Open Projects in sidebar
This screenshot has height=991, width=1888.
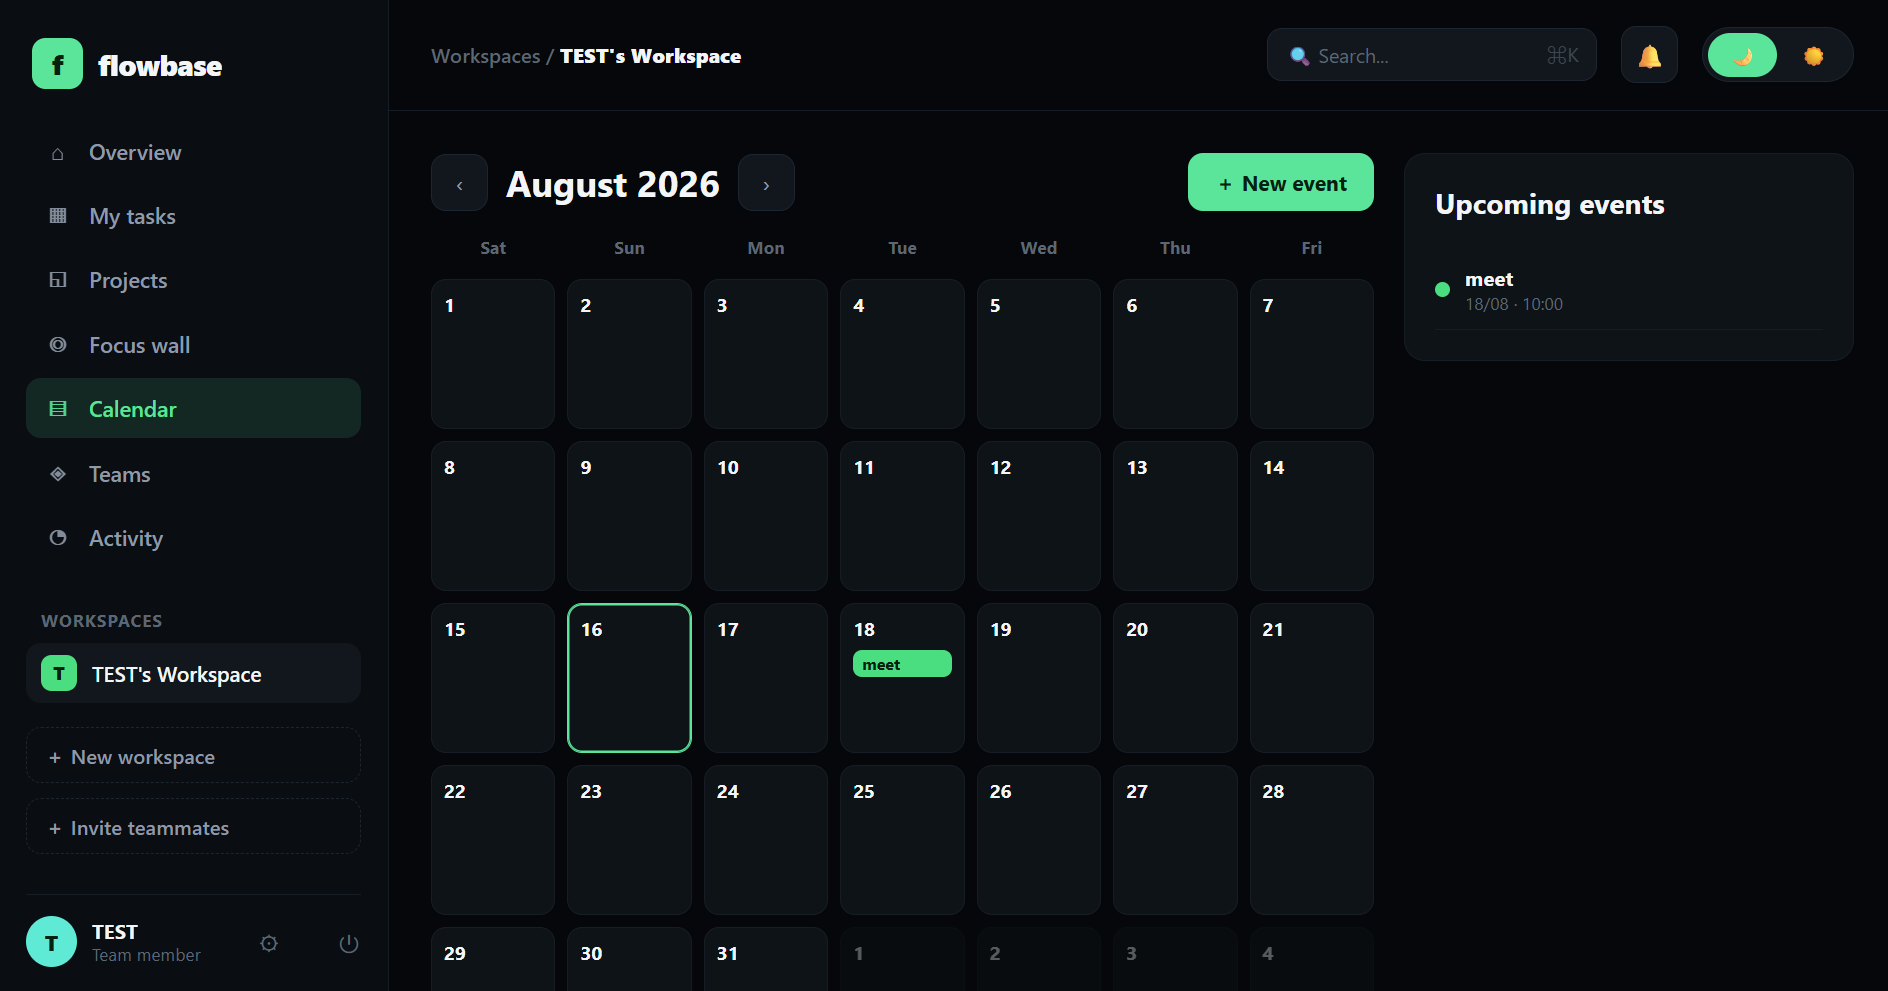coord(193,280)
